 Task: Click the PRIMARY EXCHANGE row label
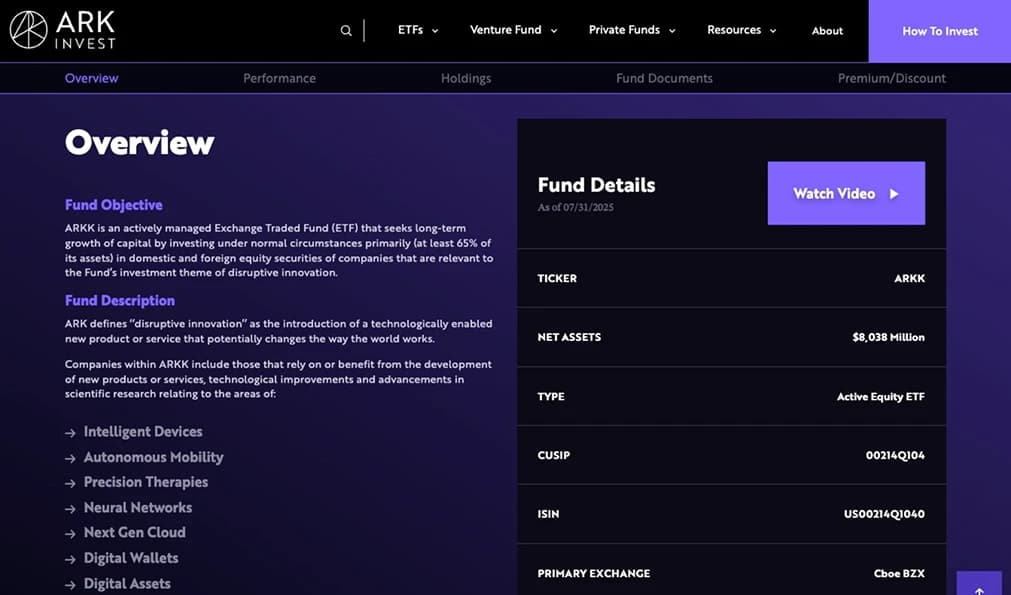tap(594, 573)
